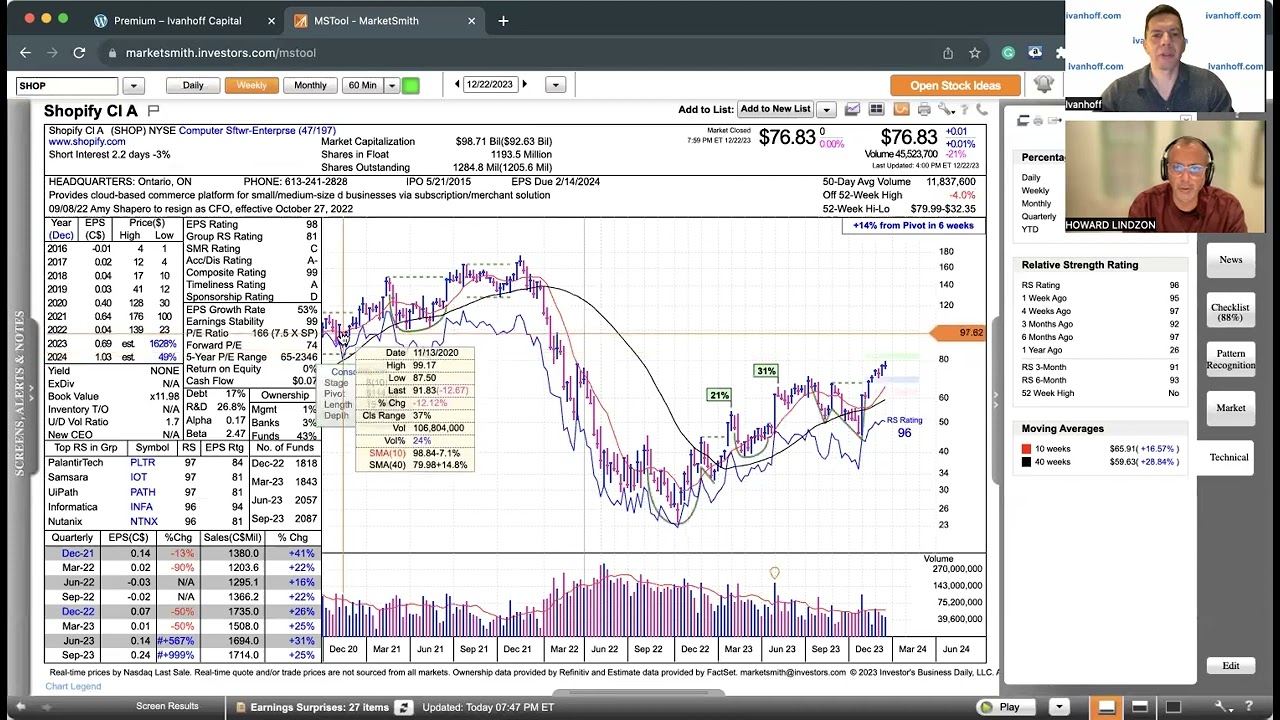Screen dimensions: 1280x720
Task: Switch to Daily chart
Action: (x=193, y=86)
